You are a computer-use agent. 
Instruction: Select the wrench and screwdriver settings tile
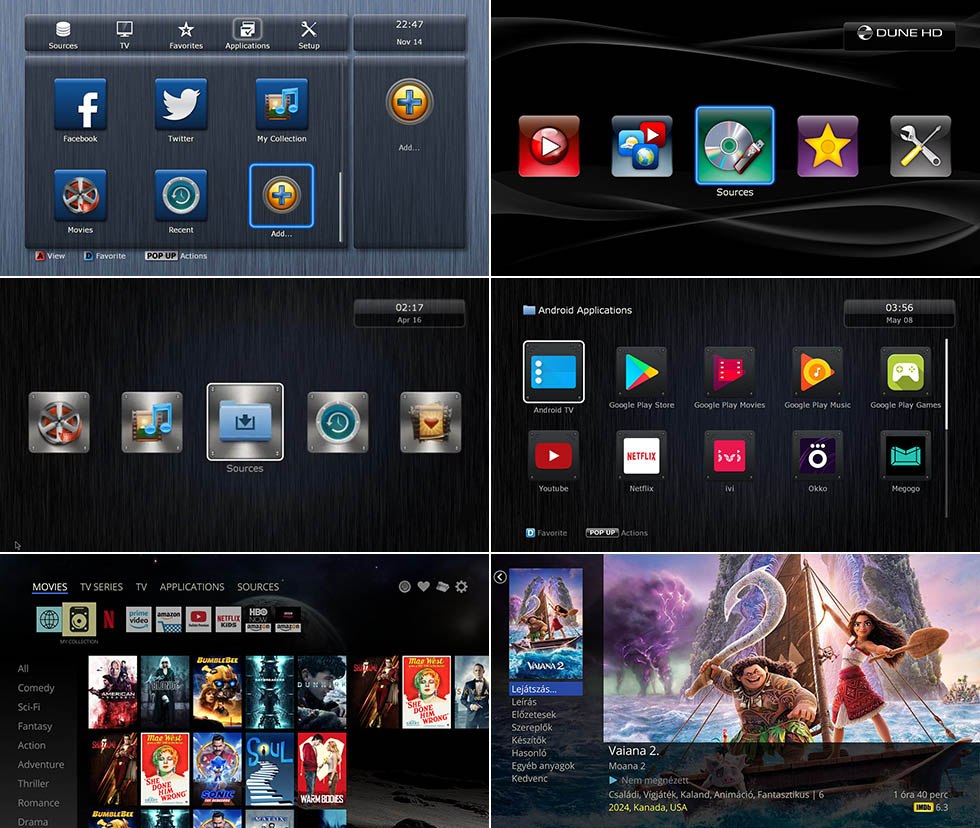[920, 147]
